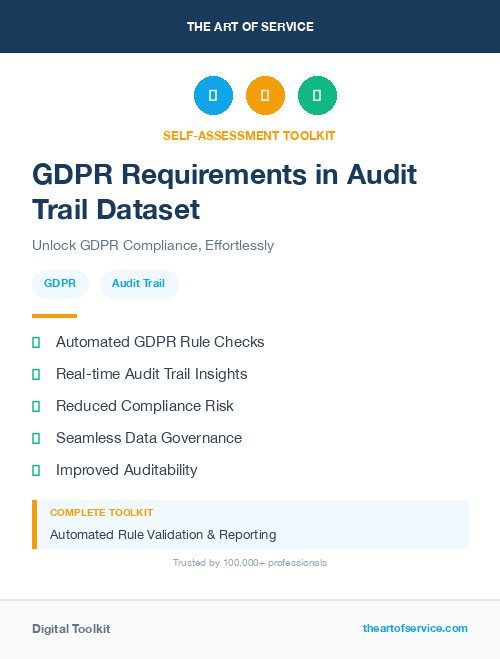
Task: Click checkmark icon beside Reduced Compliance Risk
Action: point(36,406)
